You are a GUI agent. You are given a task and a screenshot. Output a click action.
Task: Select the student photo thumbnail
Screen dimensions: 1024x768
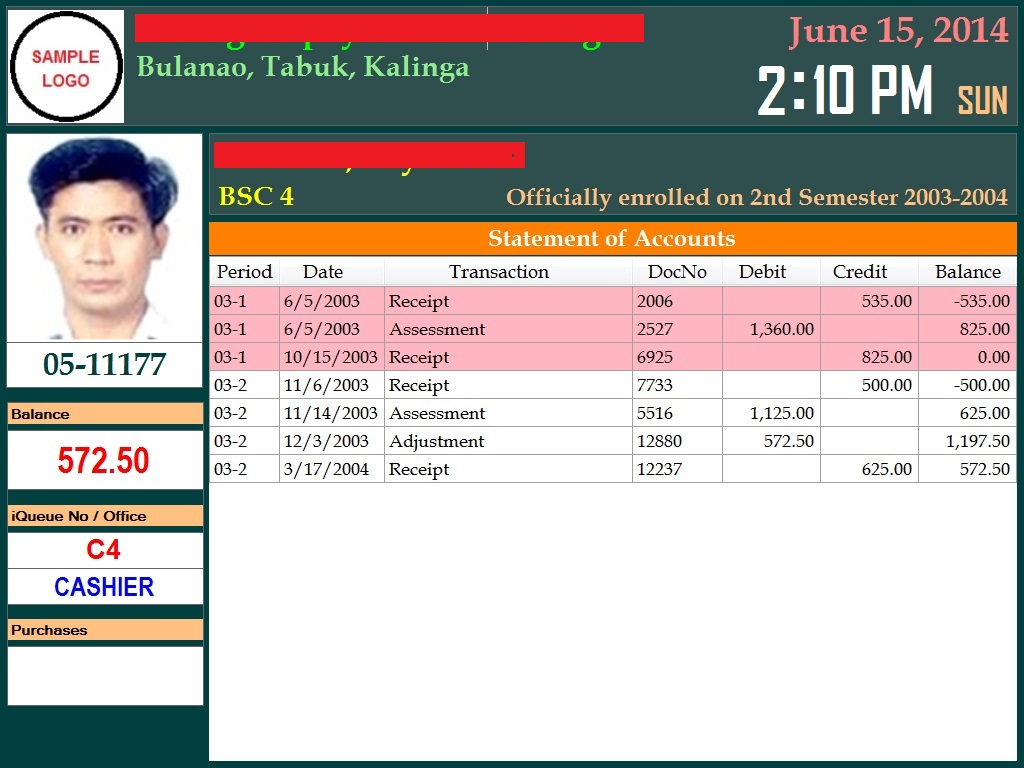coord(105,237)
